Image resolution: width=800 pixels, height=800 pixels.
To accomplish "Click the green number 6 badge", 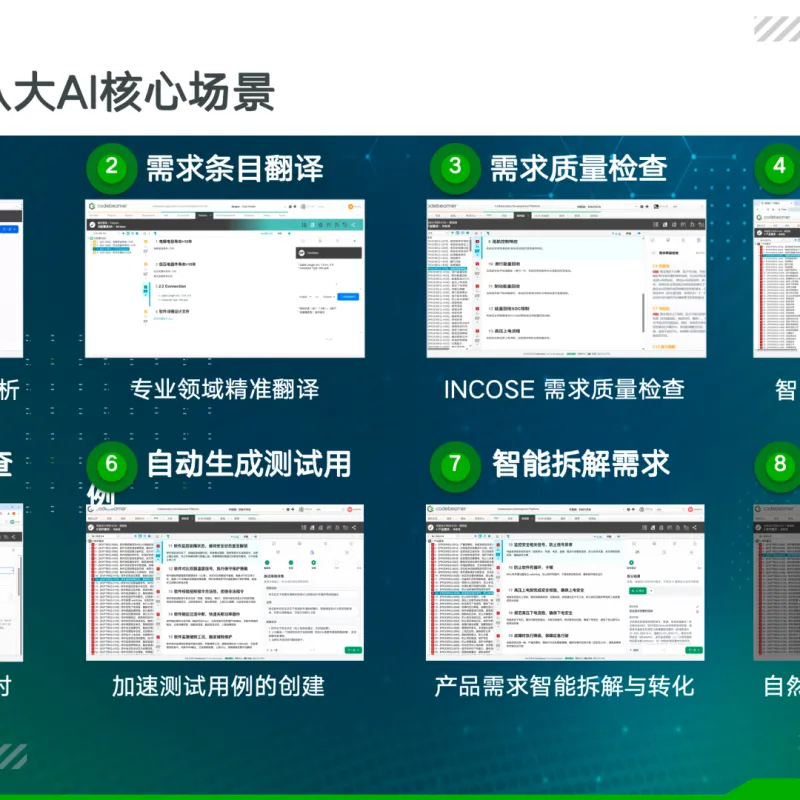I will [x=112, y=465].
